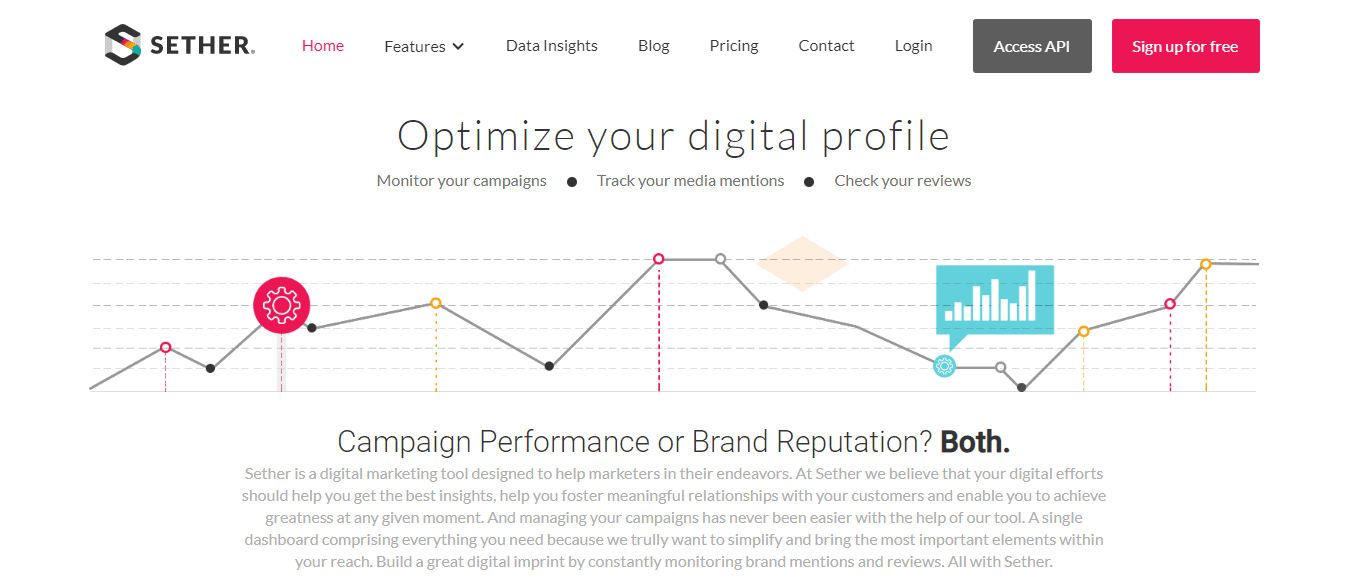Open the Features menu
Image resolution: width=1349 pixels, height=578 pixels.
point(424,46)
